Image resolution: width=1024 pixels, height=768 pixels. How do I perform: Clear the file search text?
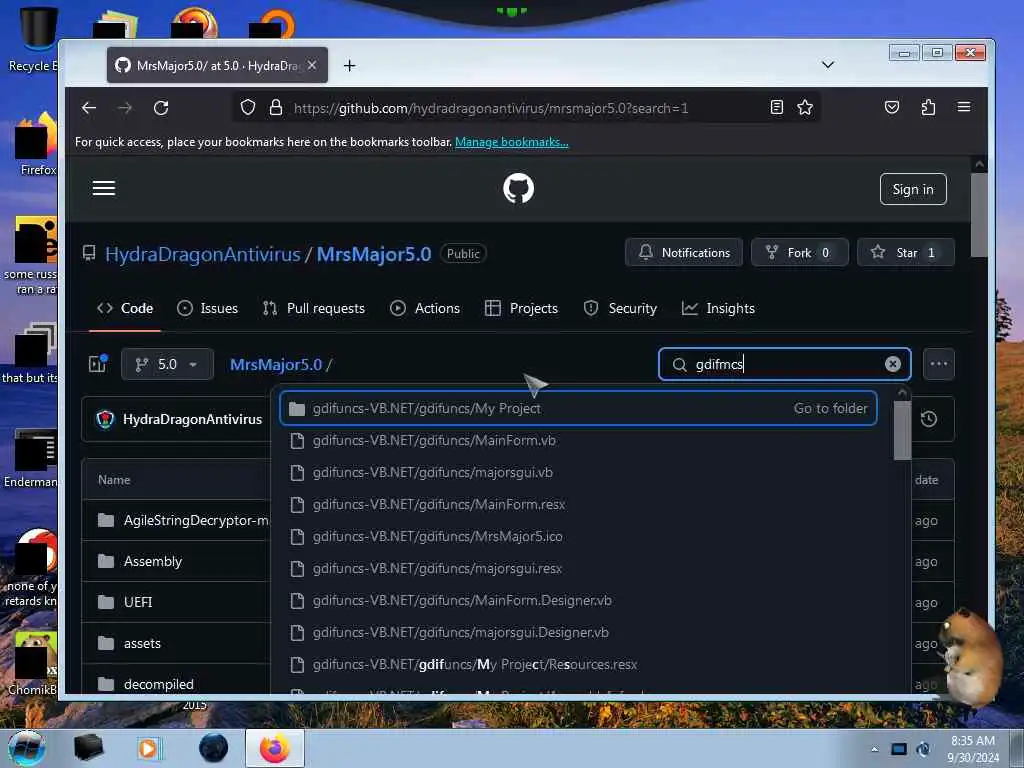coord(892,364)
